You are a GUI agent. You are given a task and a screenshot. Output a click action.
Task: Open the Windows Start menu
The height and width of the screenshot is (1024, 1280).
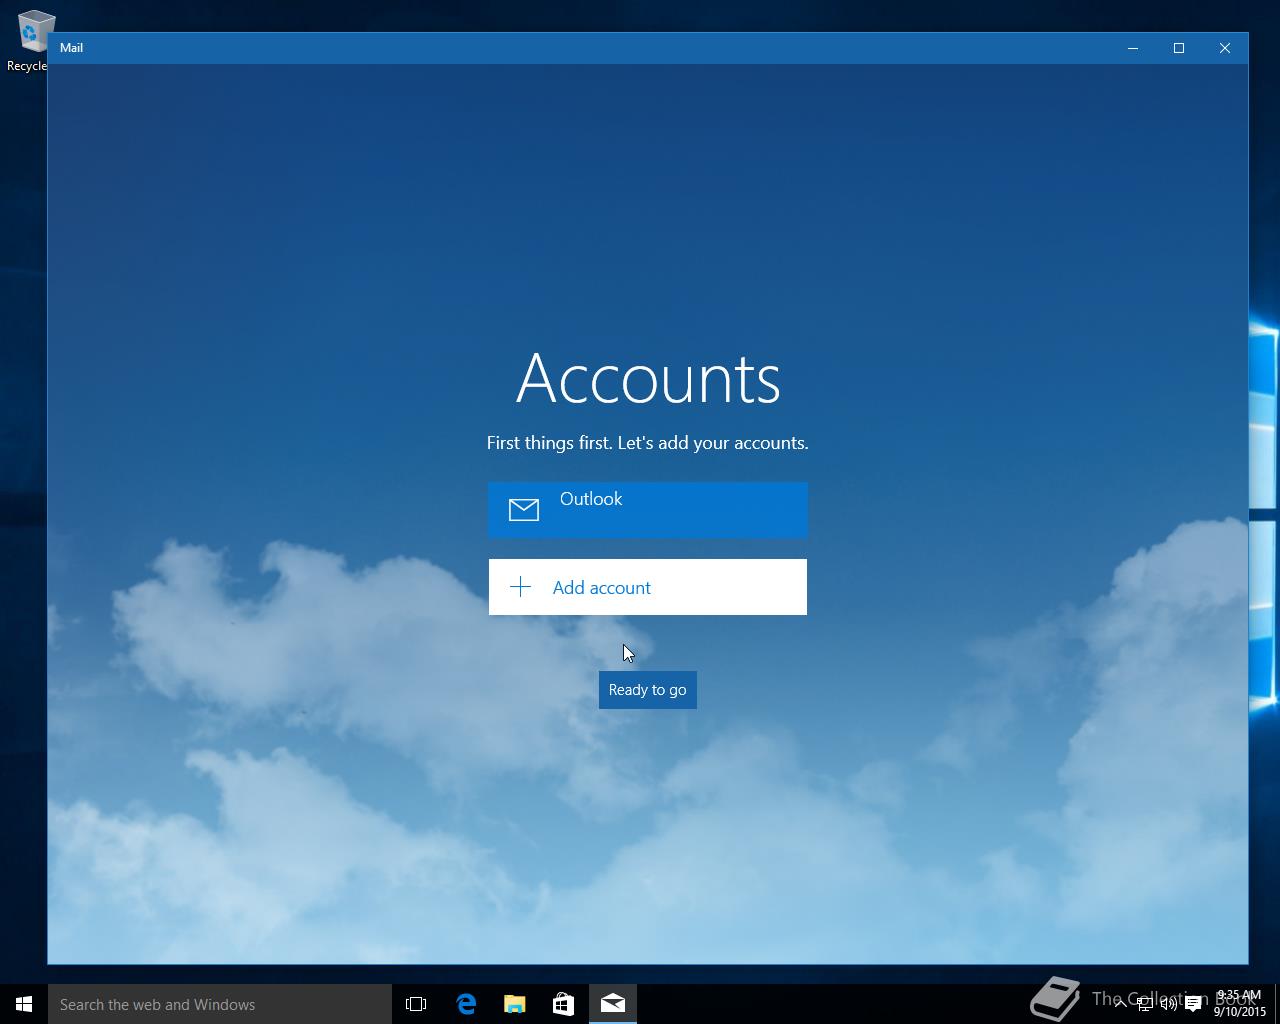[24, 1004]
